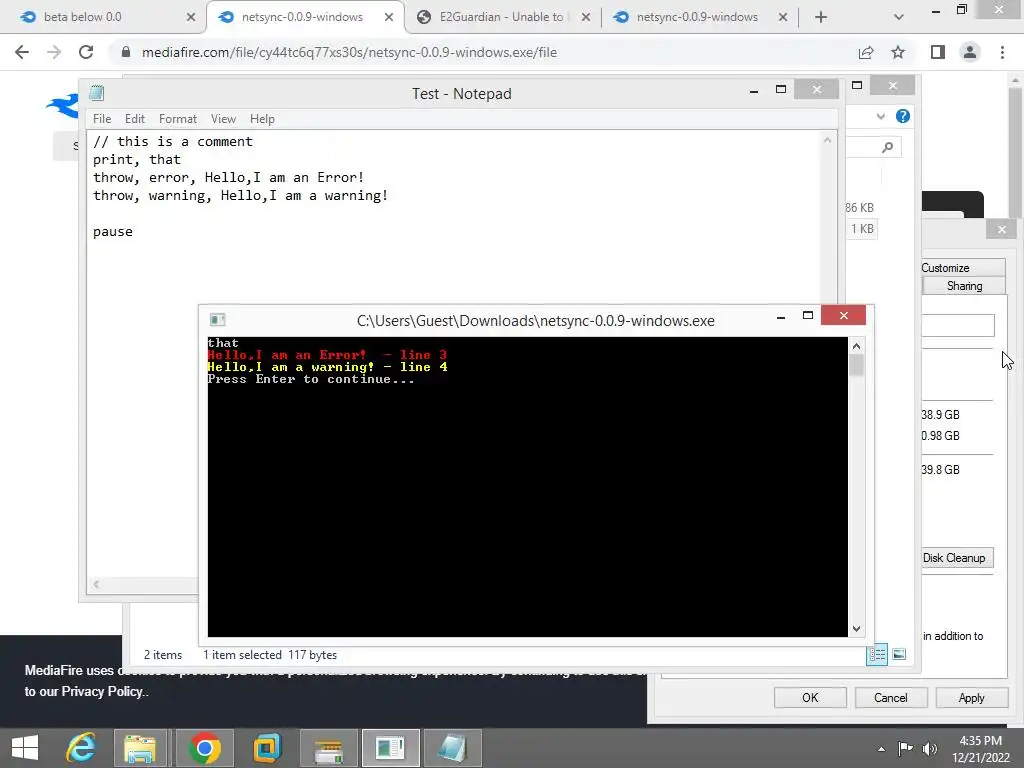This screenshot has width=1024, height=768.
Task: Switch Explorer to large icons view
Action: (x=899, y=654)
